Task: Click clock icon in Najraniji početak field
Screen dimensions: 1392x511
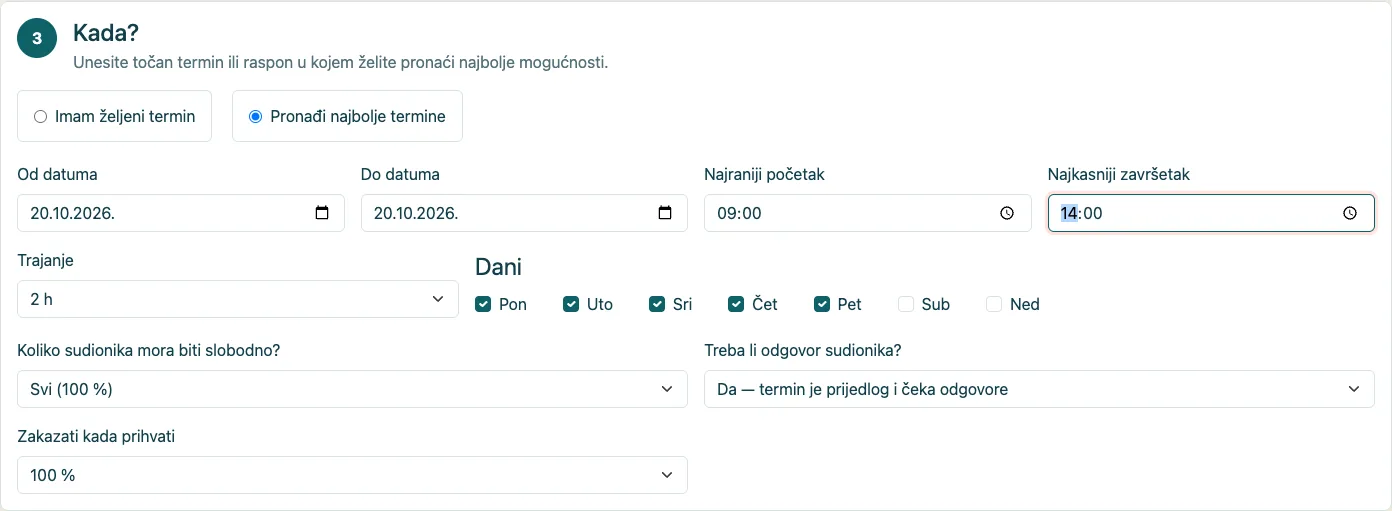Action: [1007, 213]
